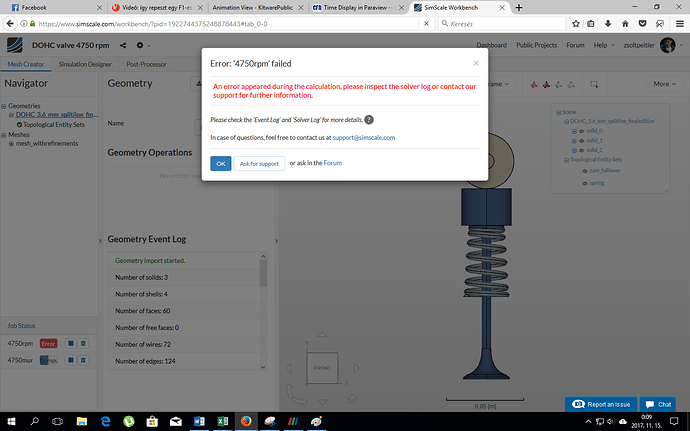Toggle visibility of cam_follower set
690x431 pixels.
tap(585, 171)
